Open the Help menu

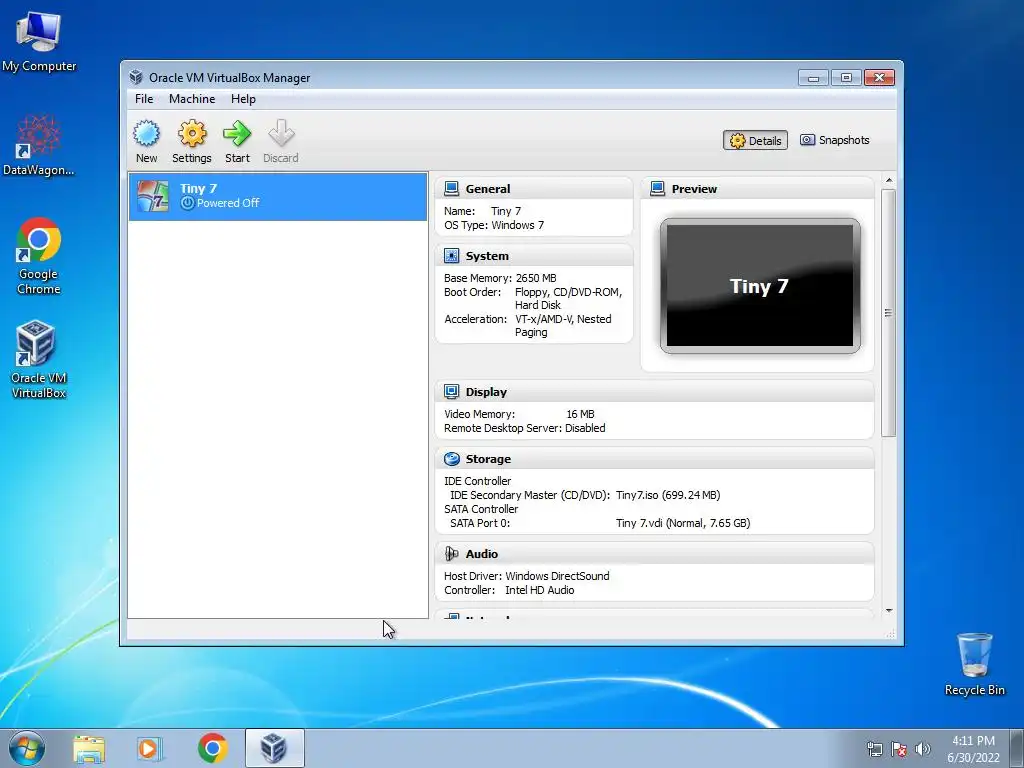click(243, 99)
